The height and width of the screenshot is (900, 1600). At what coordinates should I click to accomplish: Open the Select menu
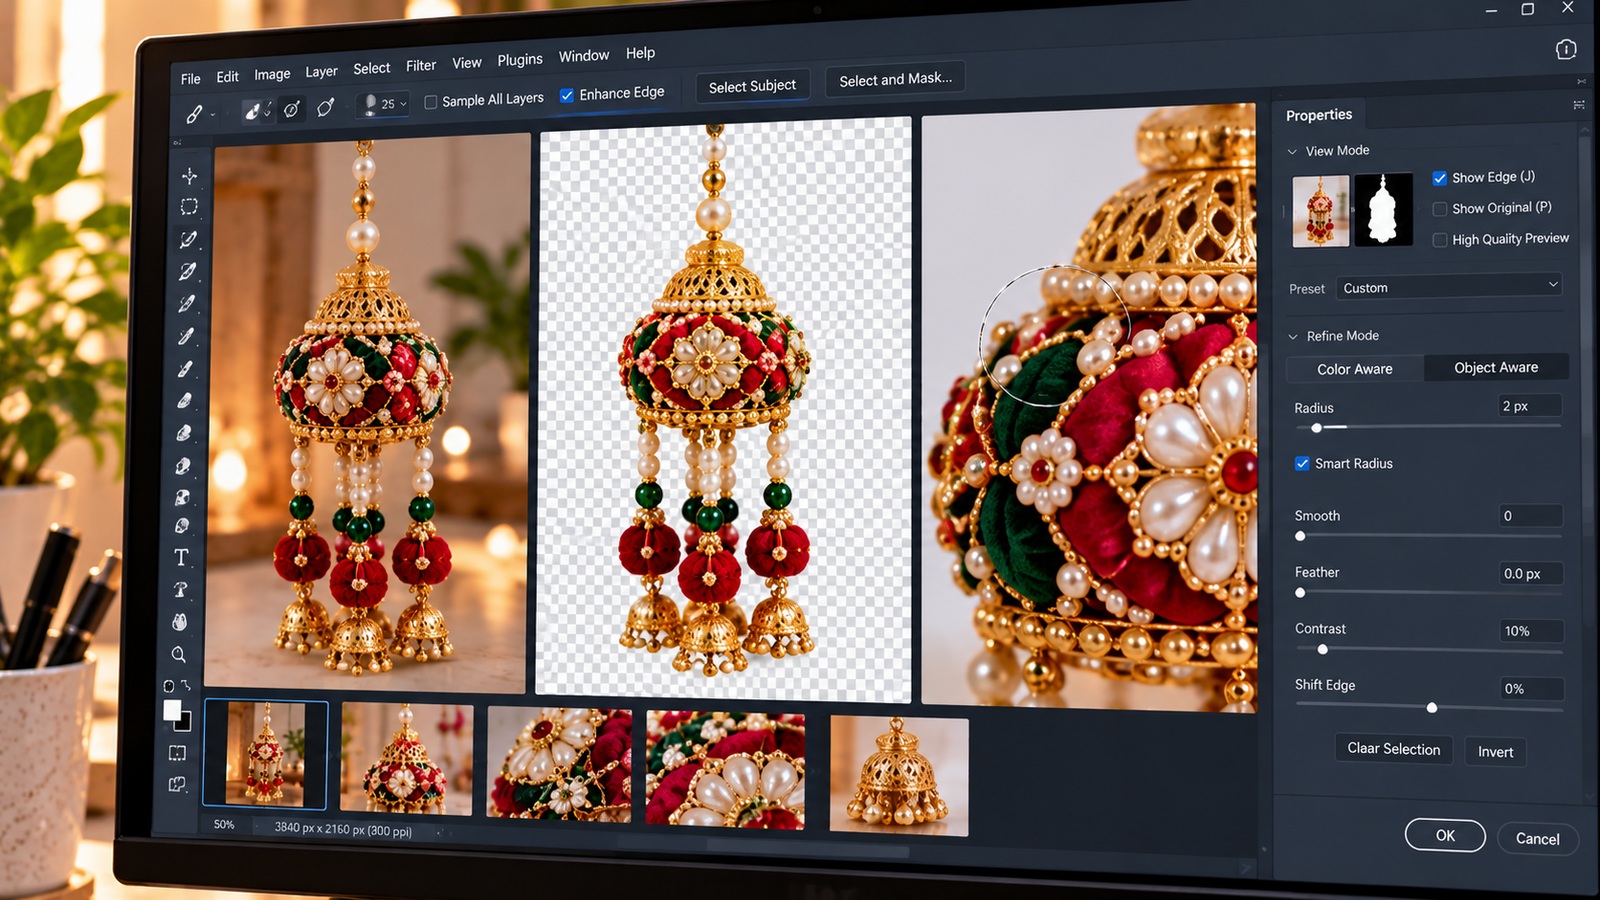point(372,68)
